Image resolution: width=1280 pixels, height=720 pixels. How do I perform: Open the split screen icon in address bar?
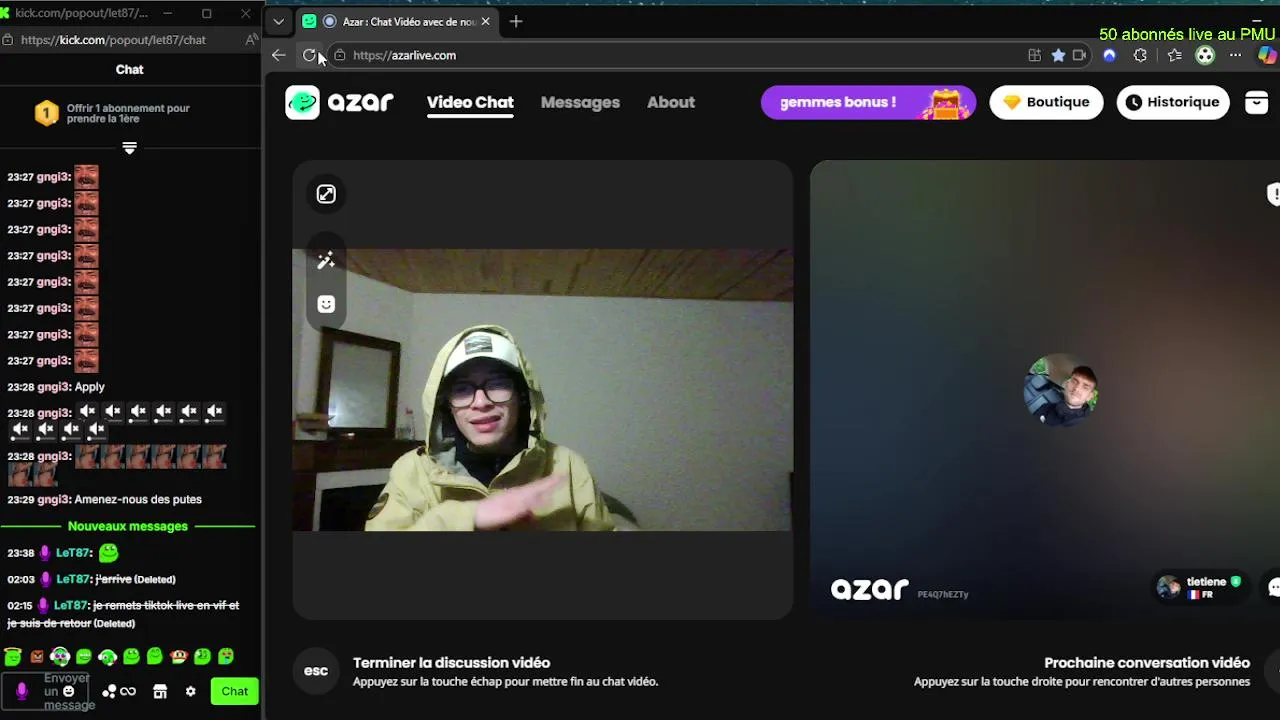pos(1035,55)
